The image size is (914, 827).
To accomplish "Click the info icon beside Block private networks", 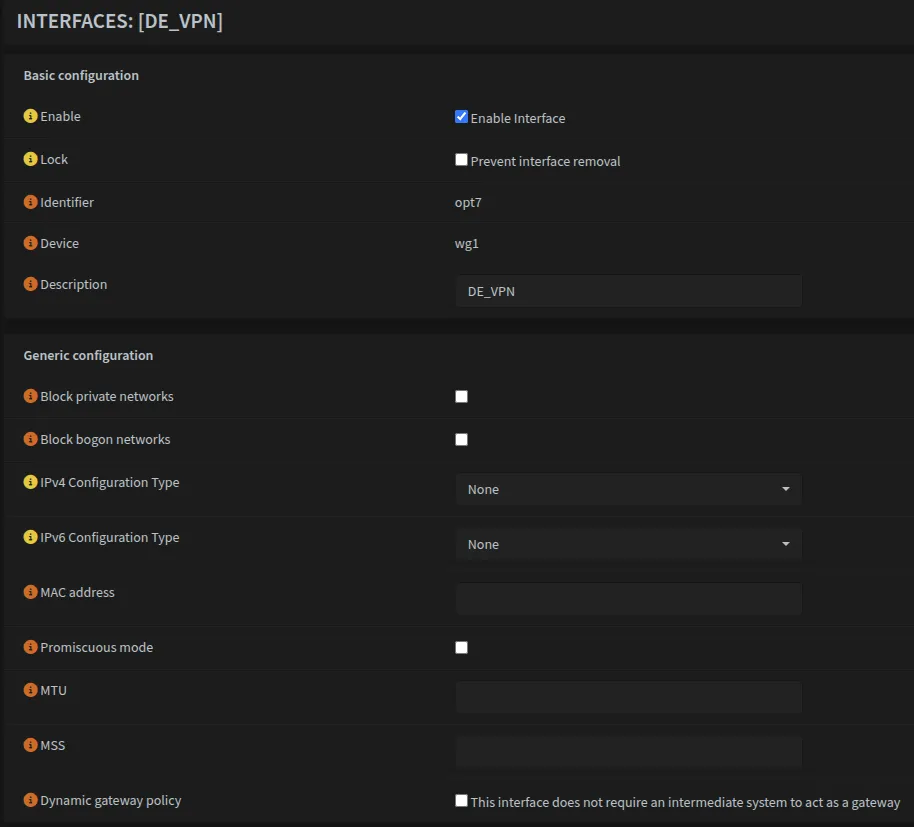I will click(29, 396).
